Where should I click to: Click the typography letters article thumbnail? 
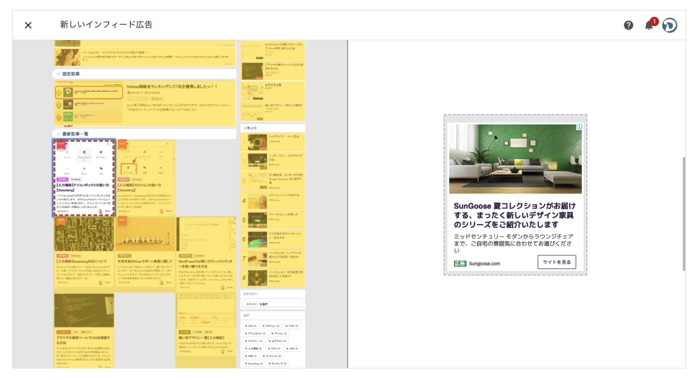84,234
